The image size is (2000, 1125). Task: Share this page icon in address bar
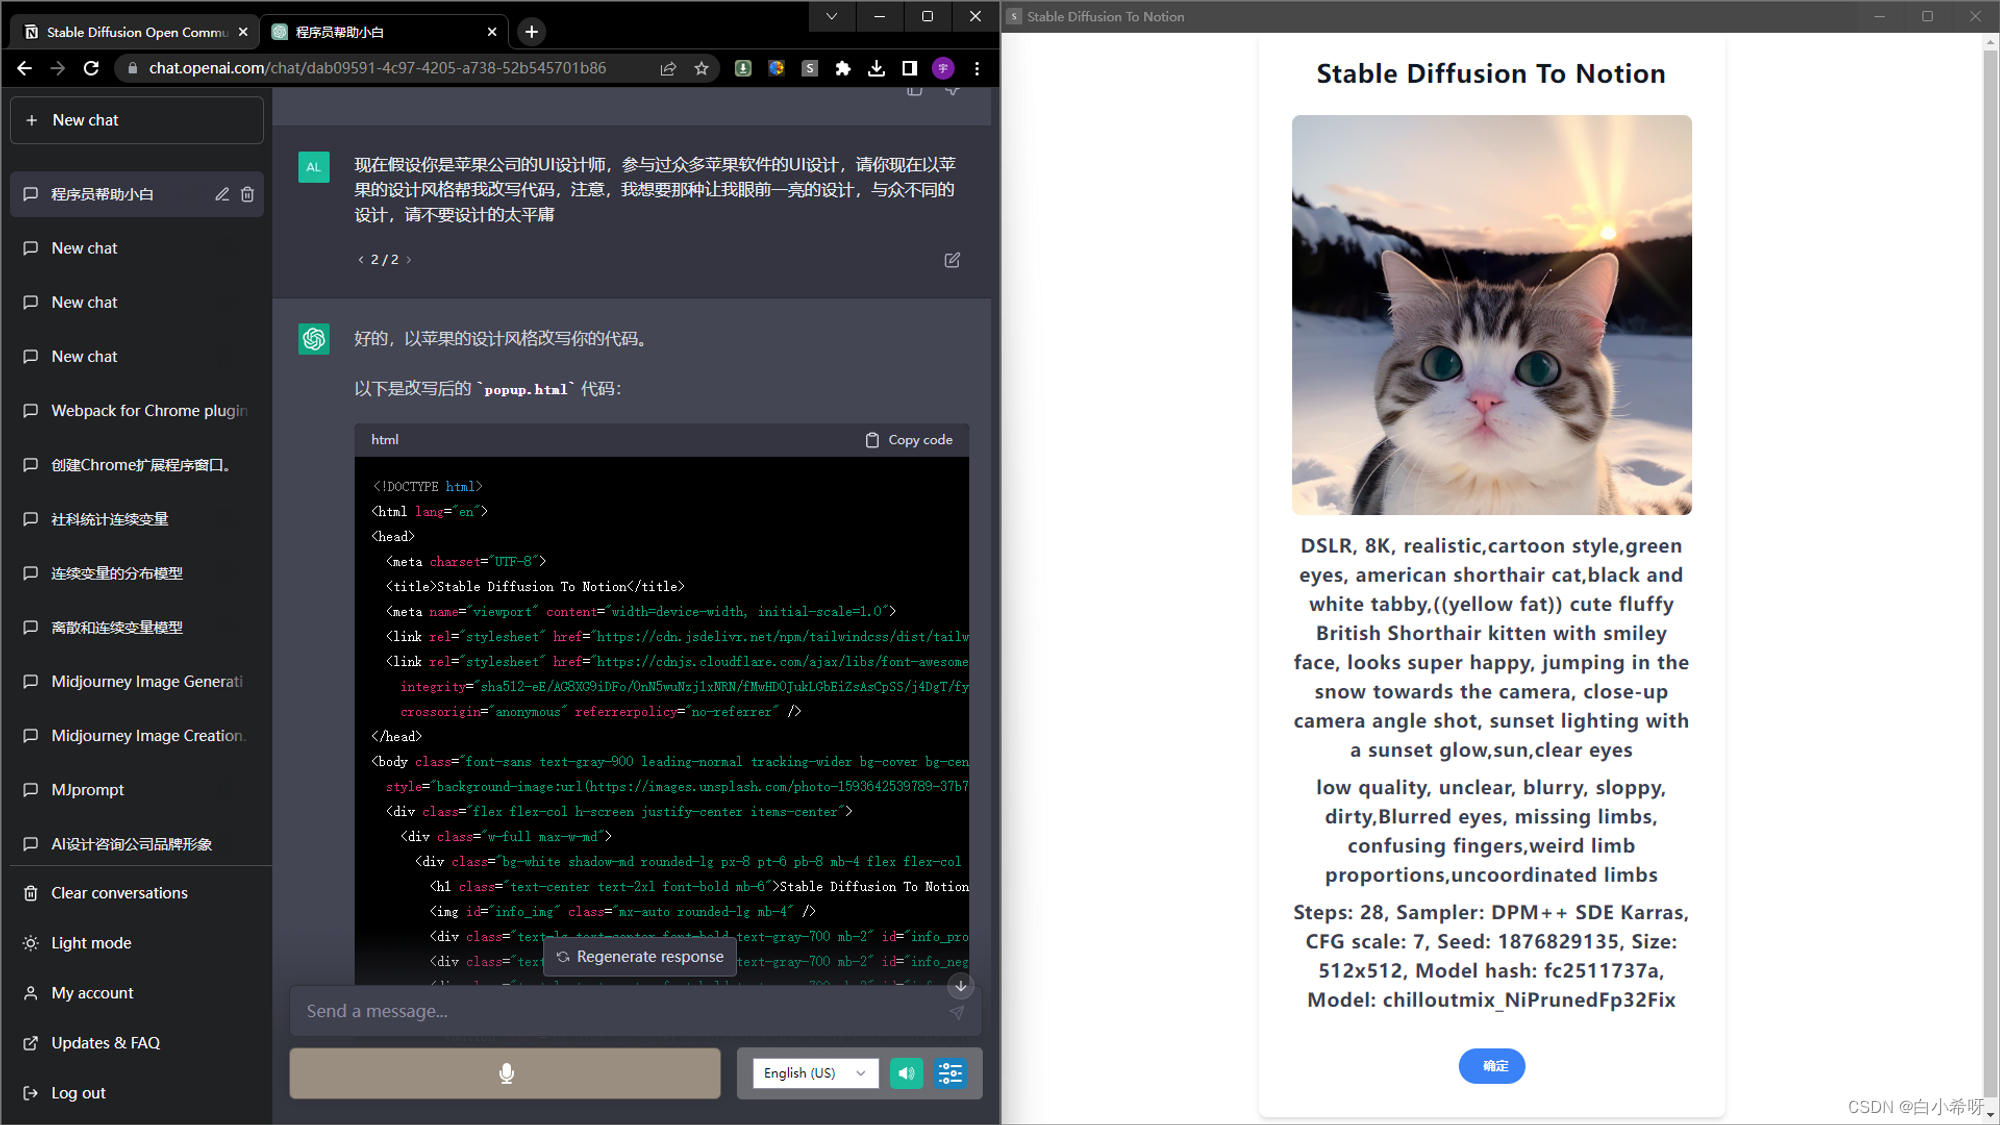tap(668, 68)
